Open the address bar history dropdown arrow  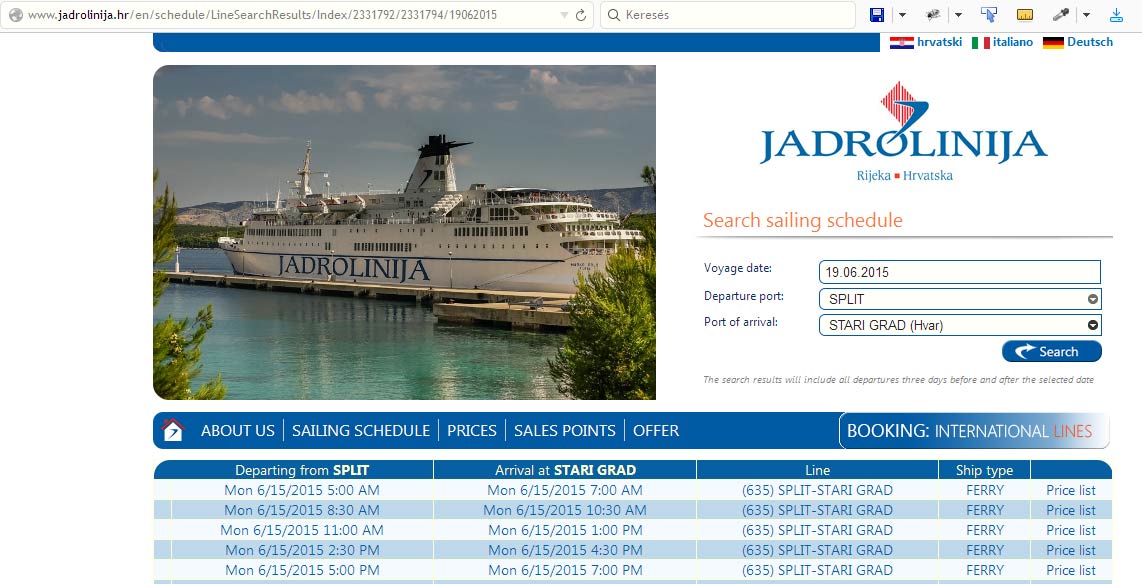click(x=564, y=15)
